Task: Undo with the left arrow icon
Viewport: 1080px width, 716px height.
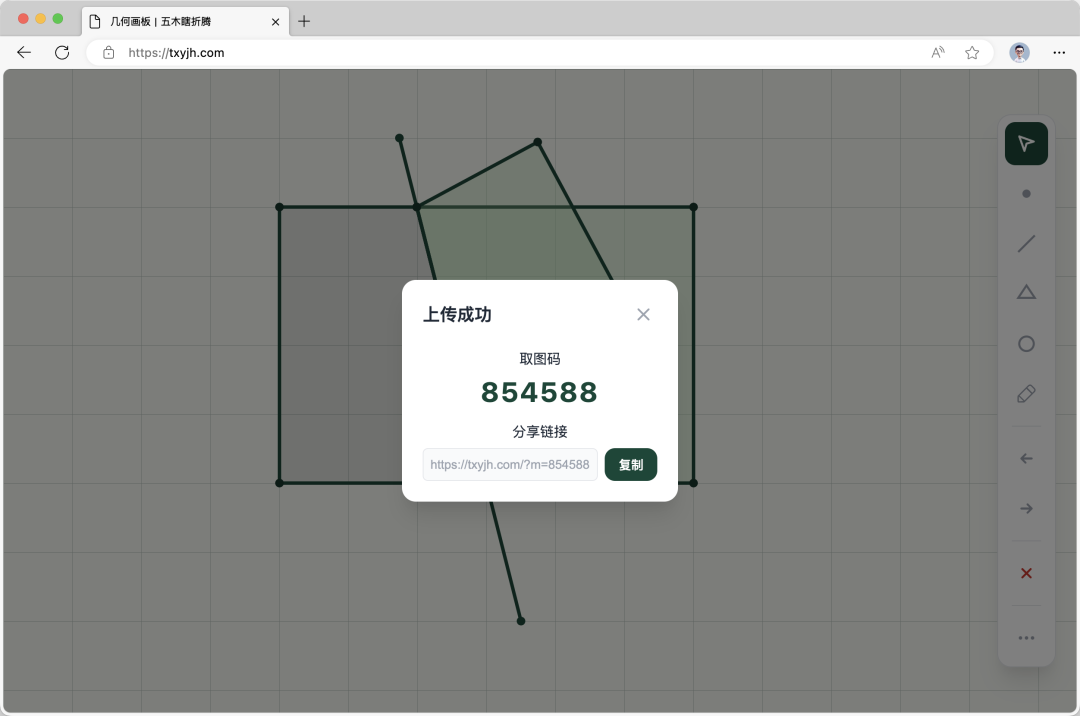Action: click(x=1026, y=459)
